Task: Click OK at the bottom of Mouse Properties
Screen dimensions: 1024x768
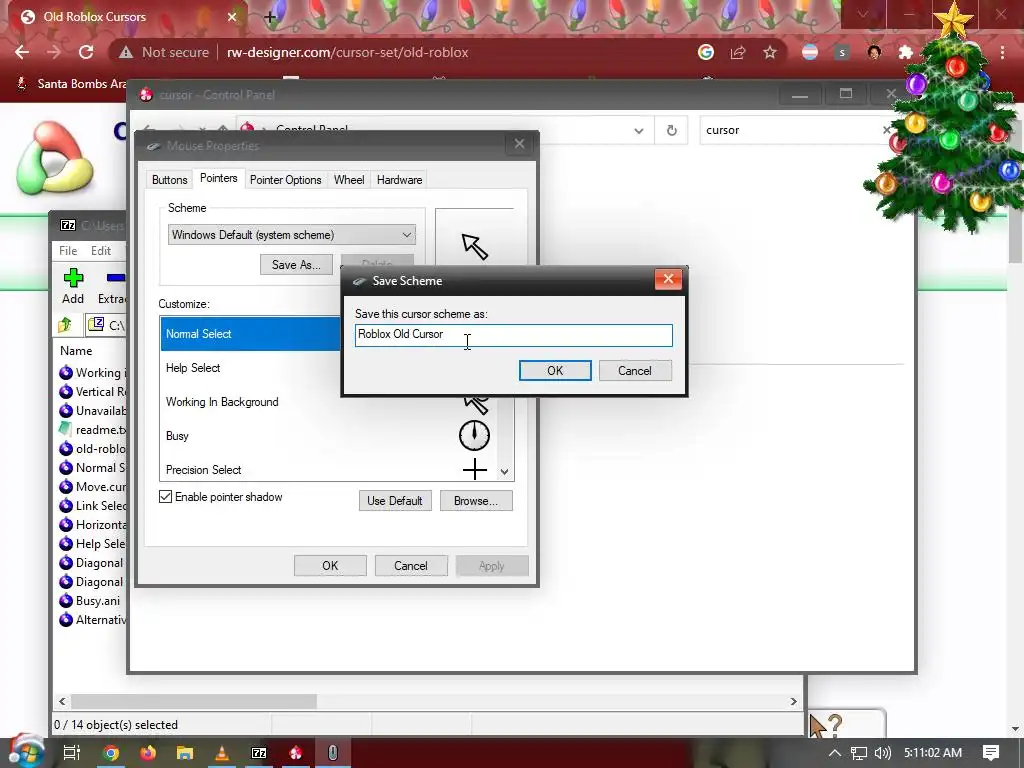Action: (x=330, y=566)
